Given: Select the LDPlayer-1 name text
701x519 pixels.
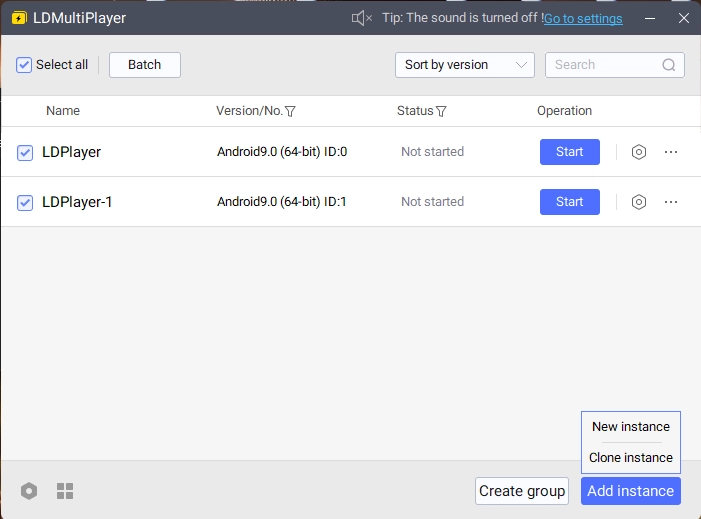Looking at the screenshot, I should [x=77, y=202].
